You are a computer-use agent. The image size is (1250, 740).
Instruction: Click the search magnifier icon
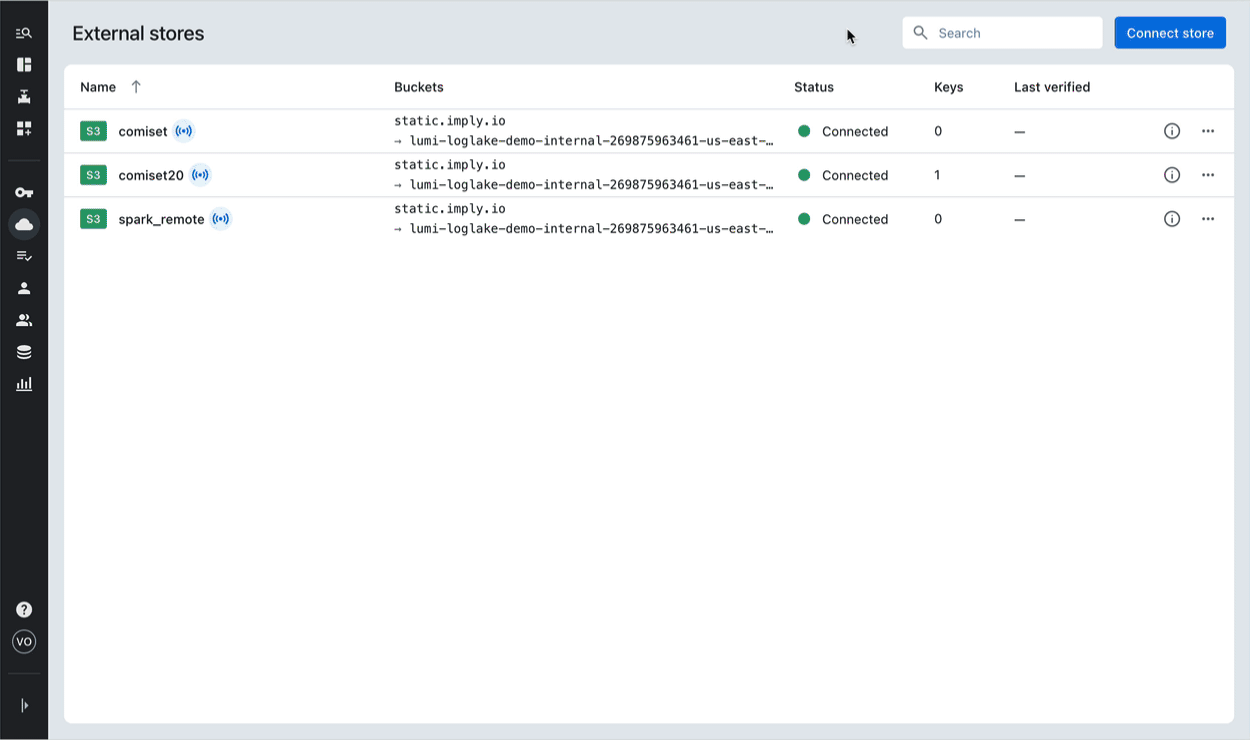[x=920, y=33]
